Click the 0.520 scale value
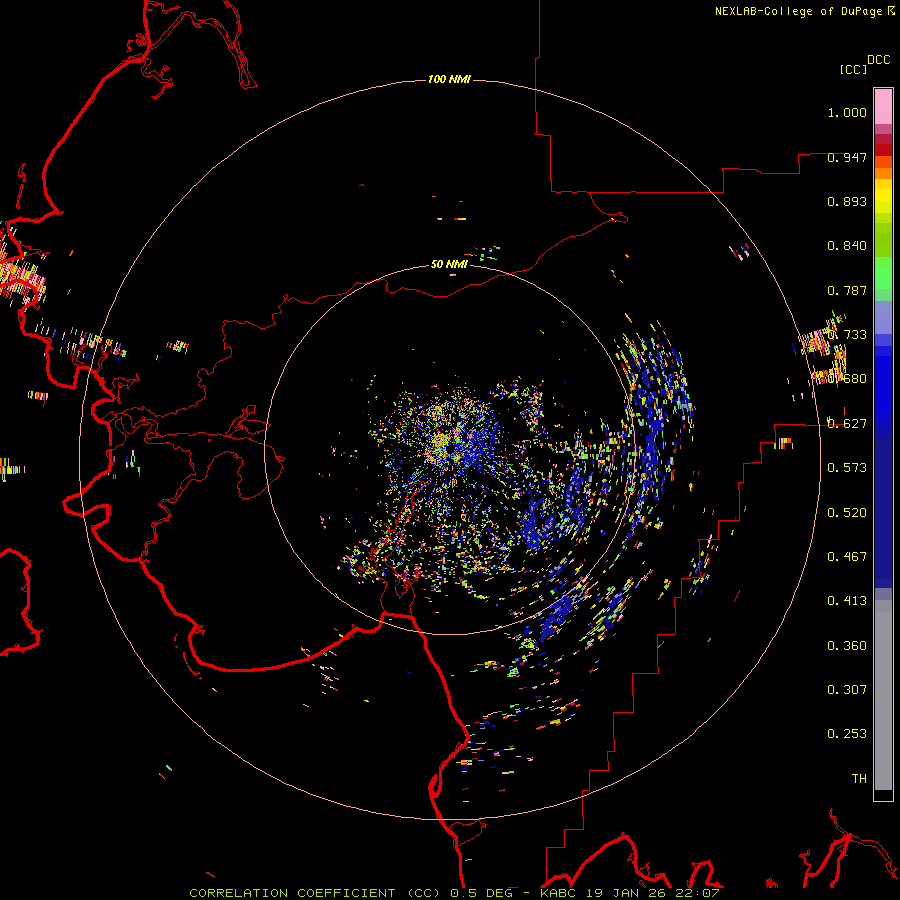 (x=847, y=513)
